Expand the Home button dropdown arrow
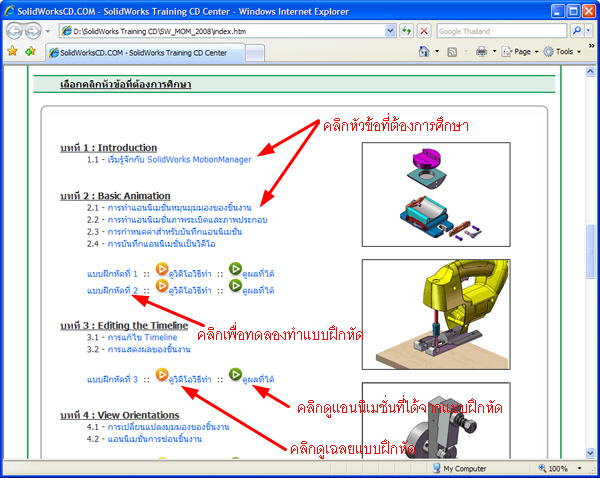This screenshot has width=600, height=478. coord(437,51)
